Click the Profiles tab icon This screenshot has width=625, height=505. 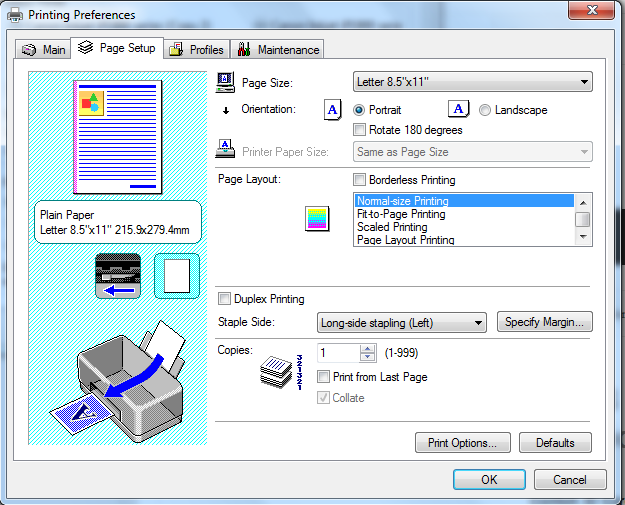tap(176, 49)
